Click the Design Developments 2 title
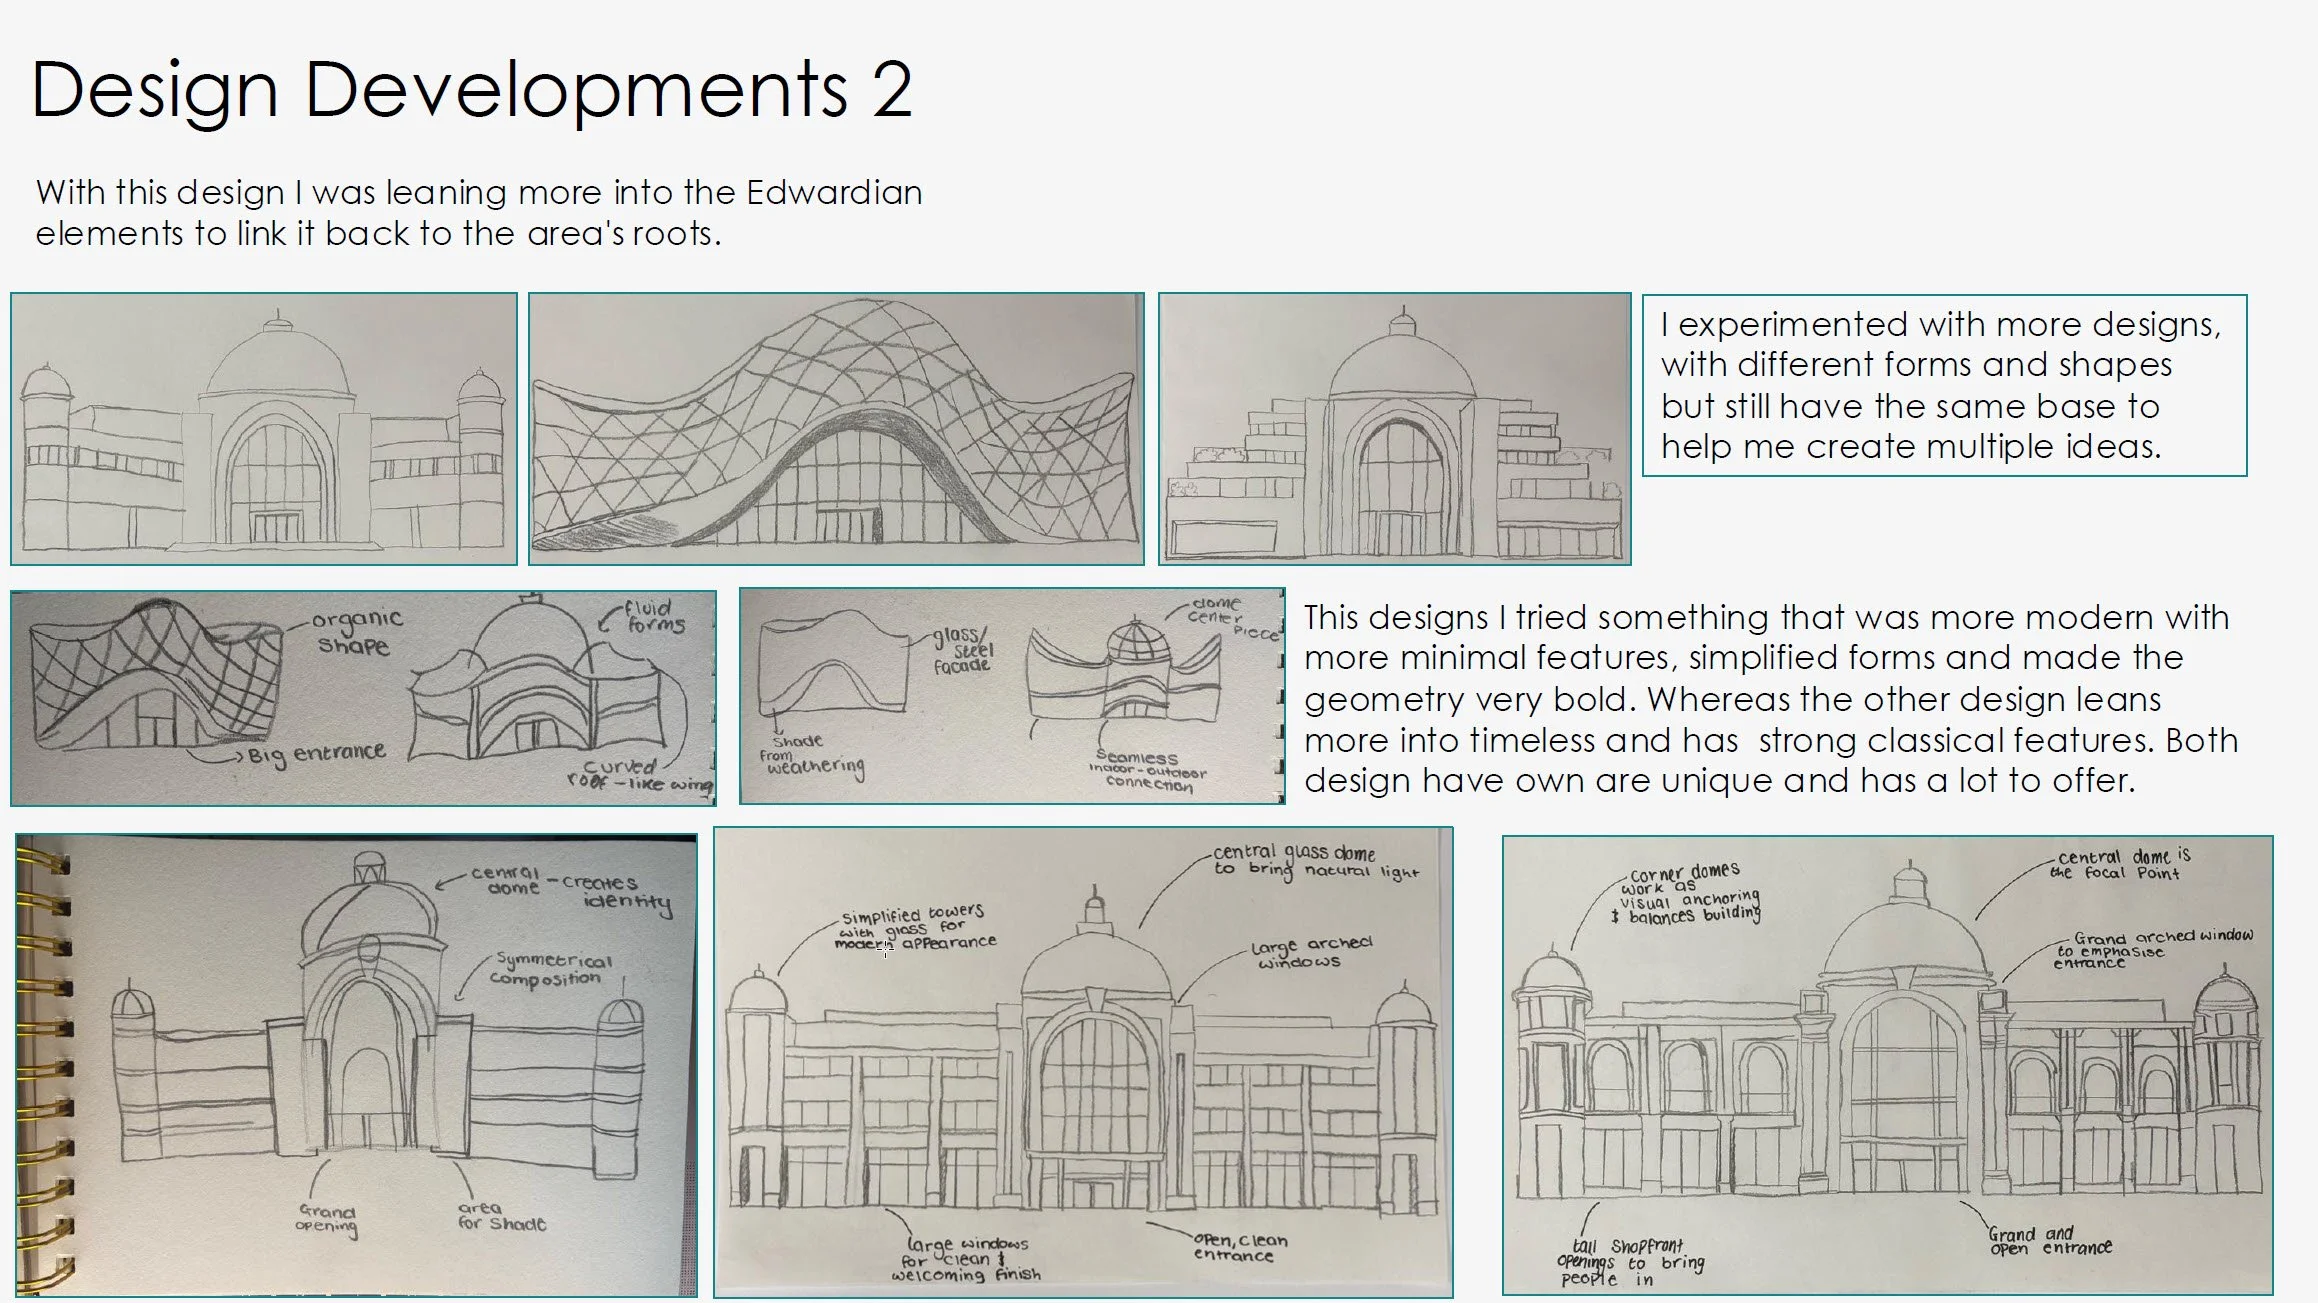Screen dimensions: 2318x1303 [471, 90]
